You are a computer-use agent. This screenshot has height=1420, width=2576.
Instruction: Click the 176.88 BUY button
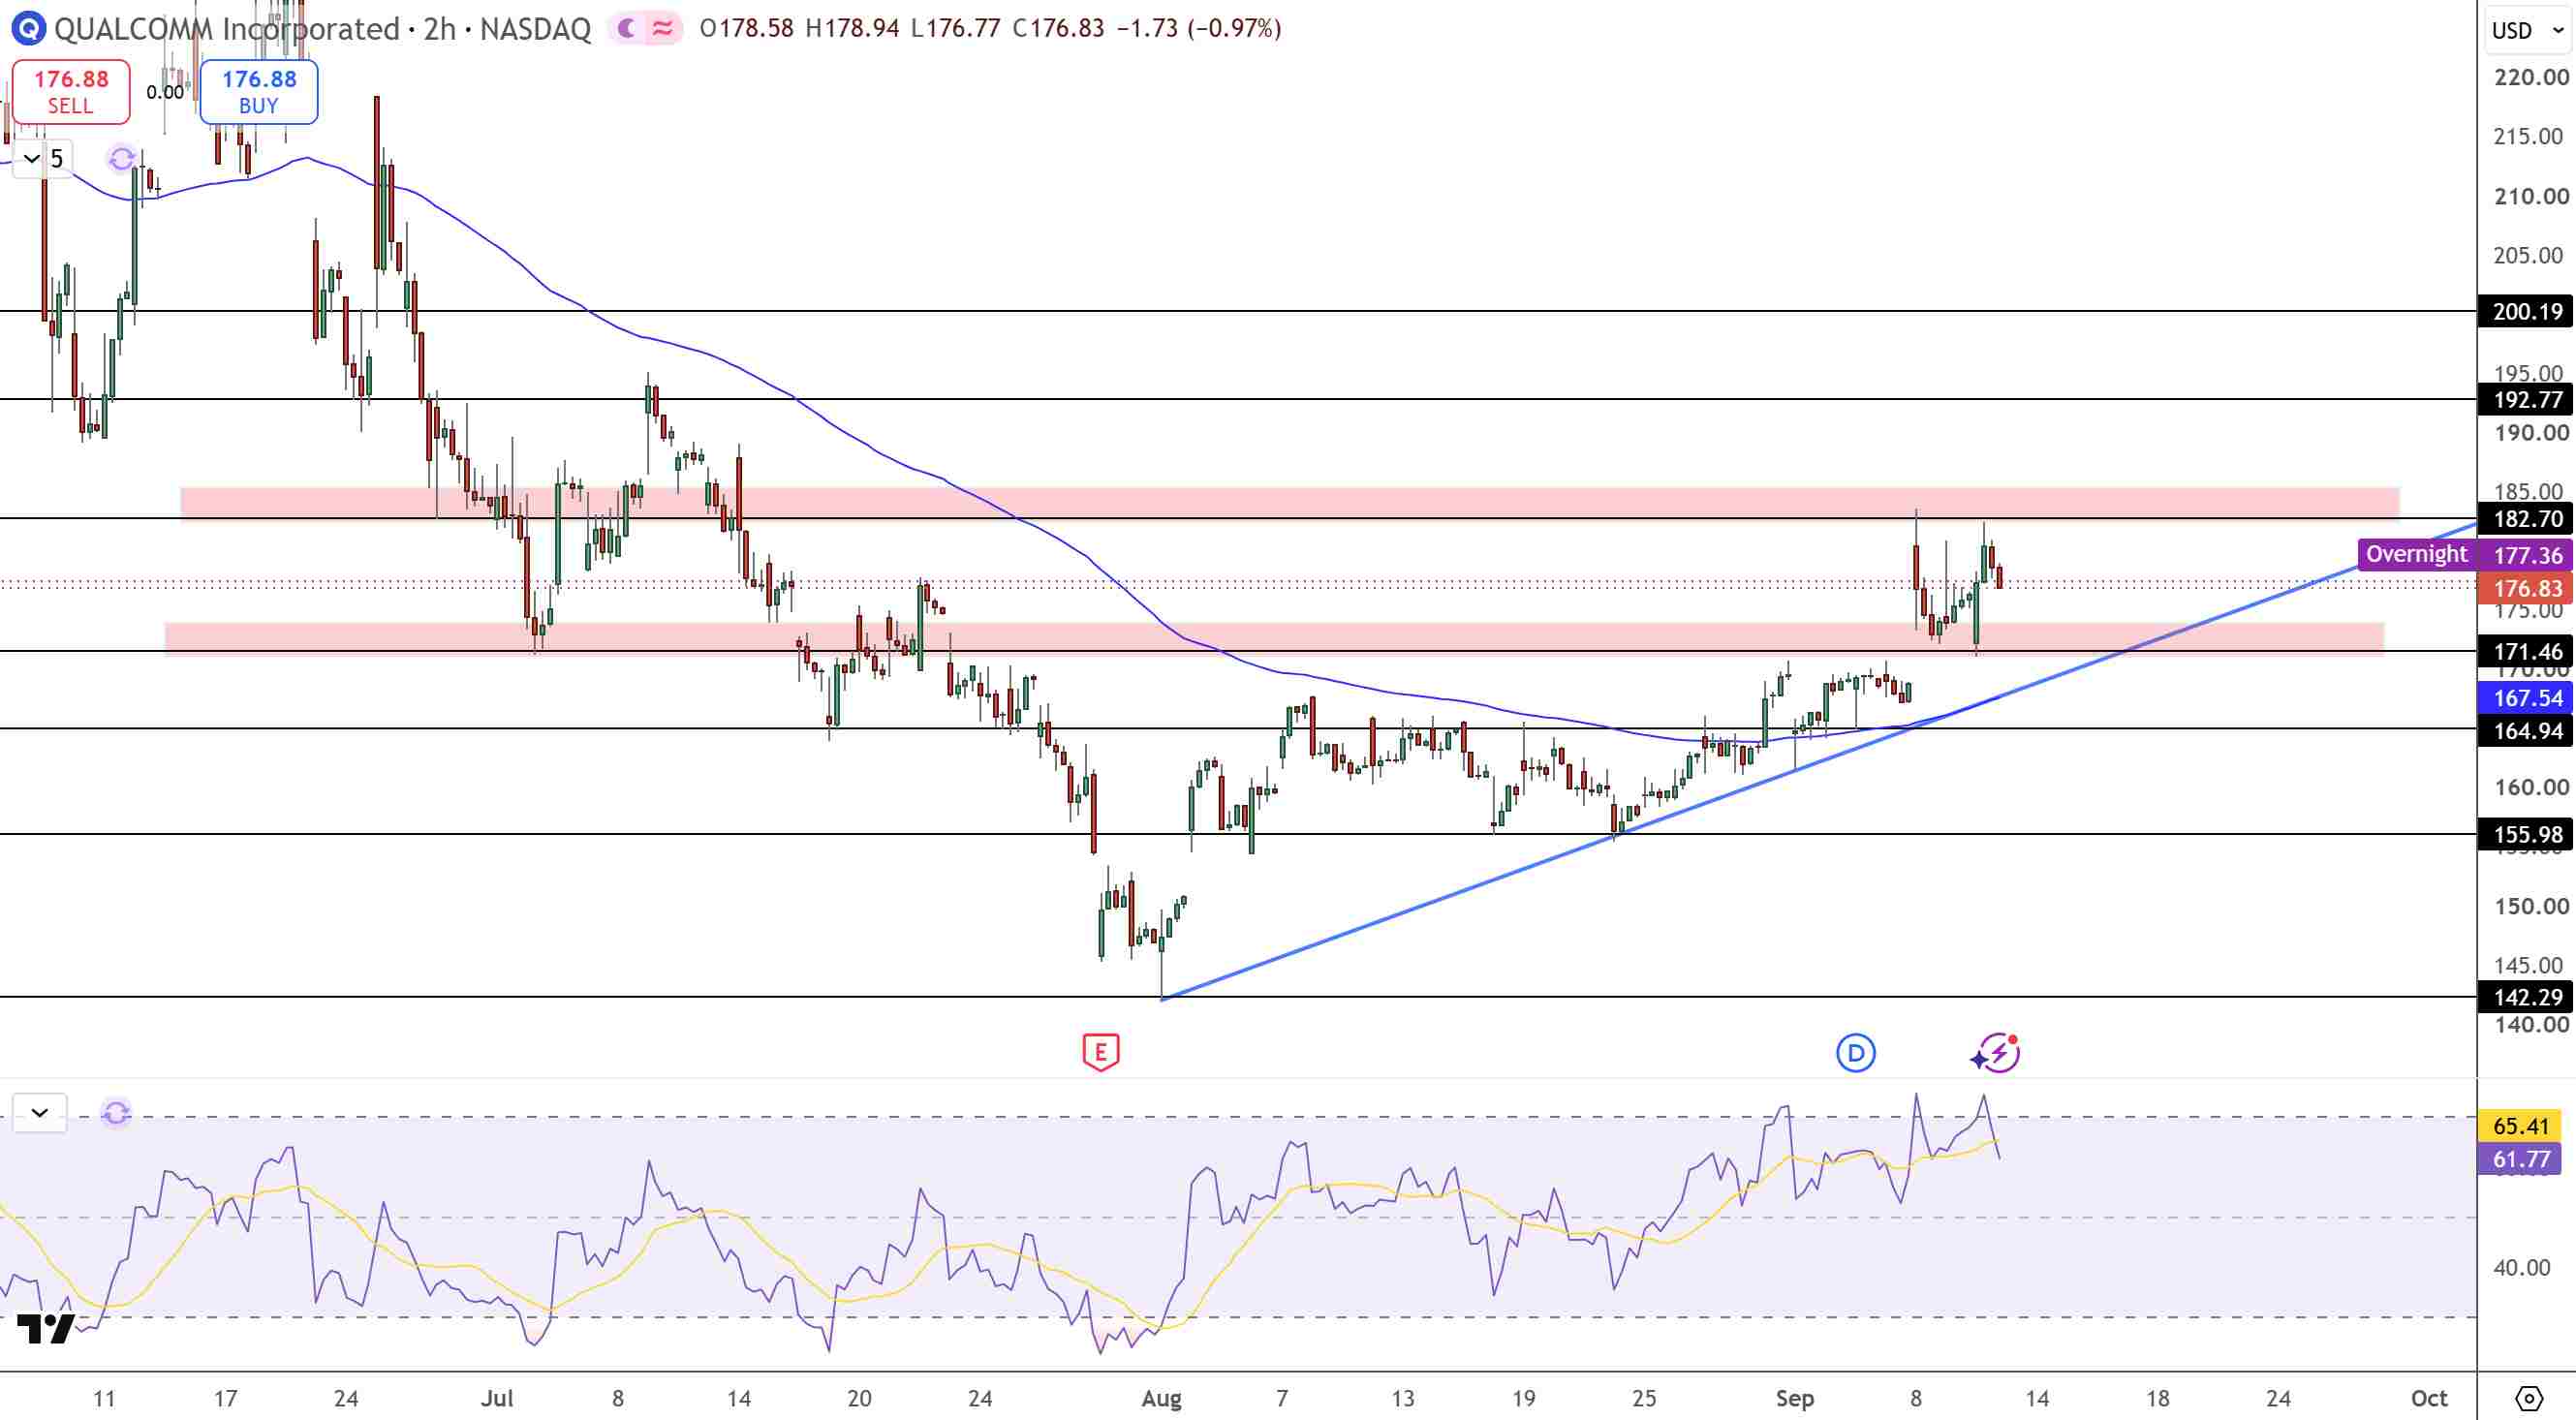click(x=259, y=91)
